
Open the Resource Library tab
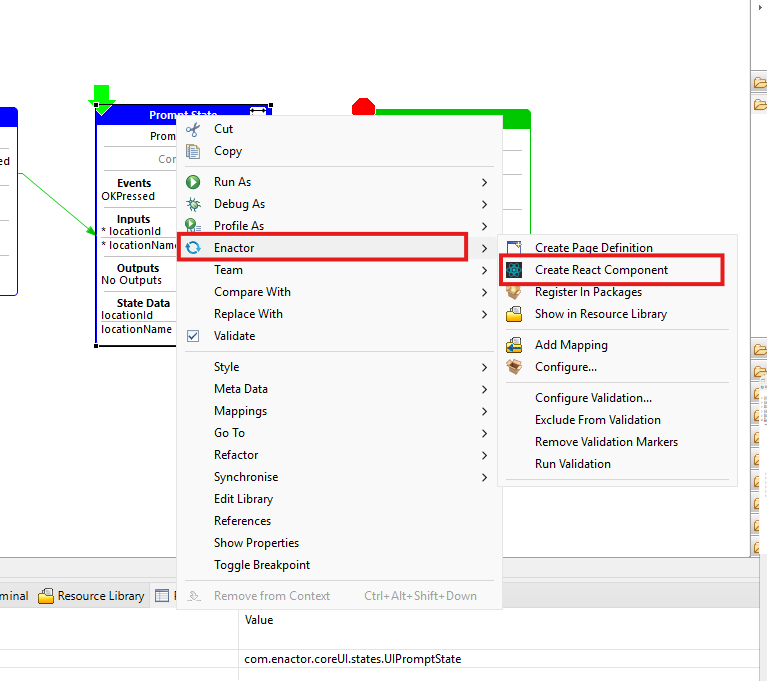[x=92, y=596]
